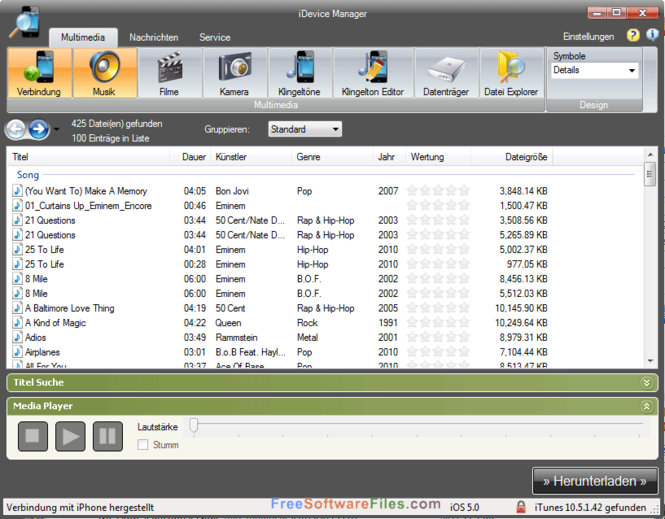Pause playback in Media Player
The image size is (665, 519).
108,436
